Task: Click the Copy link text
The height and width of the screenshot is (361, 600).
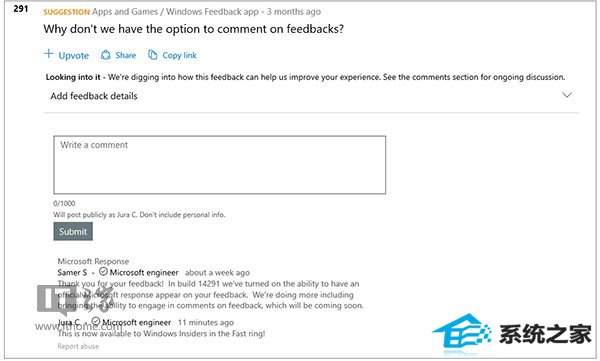Action: pos(179,56)
